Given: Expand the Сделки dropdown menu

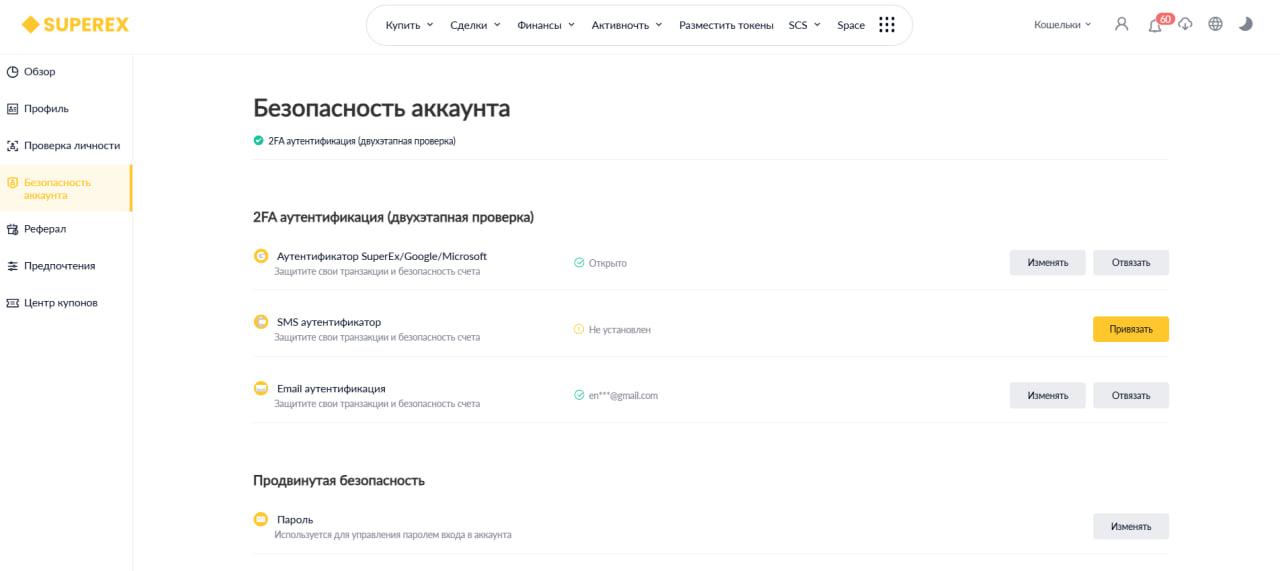Looking at the screenshot, I should click(x=475, y=25).
